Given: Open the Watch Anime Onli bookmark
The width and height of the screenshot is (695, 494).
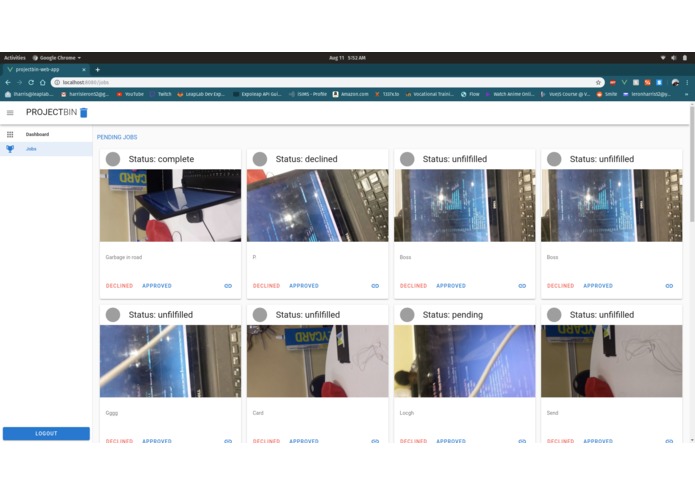Looking at the screenshot, I should pos(510,94).
